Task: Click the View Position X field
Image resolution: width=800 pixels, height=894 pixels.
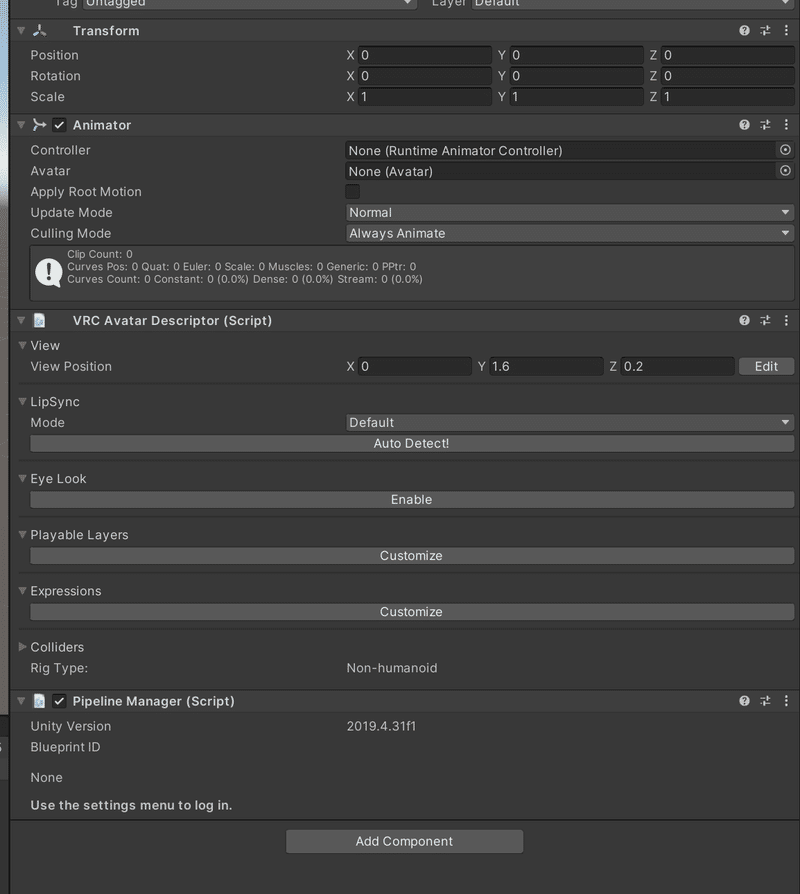Action: [x=415, y=366]
